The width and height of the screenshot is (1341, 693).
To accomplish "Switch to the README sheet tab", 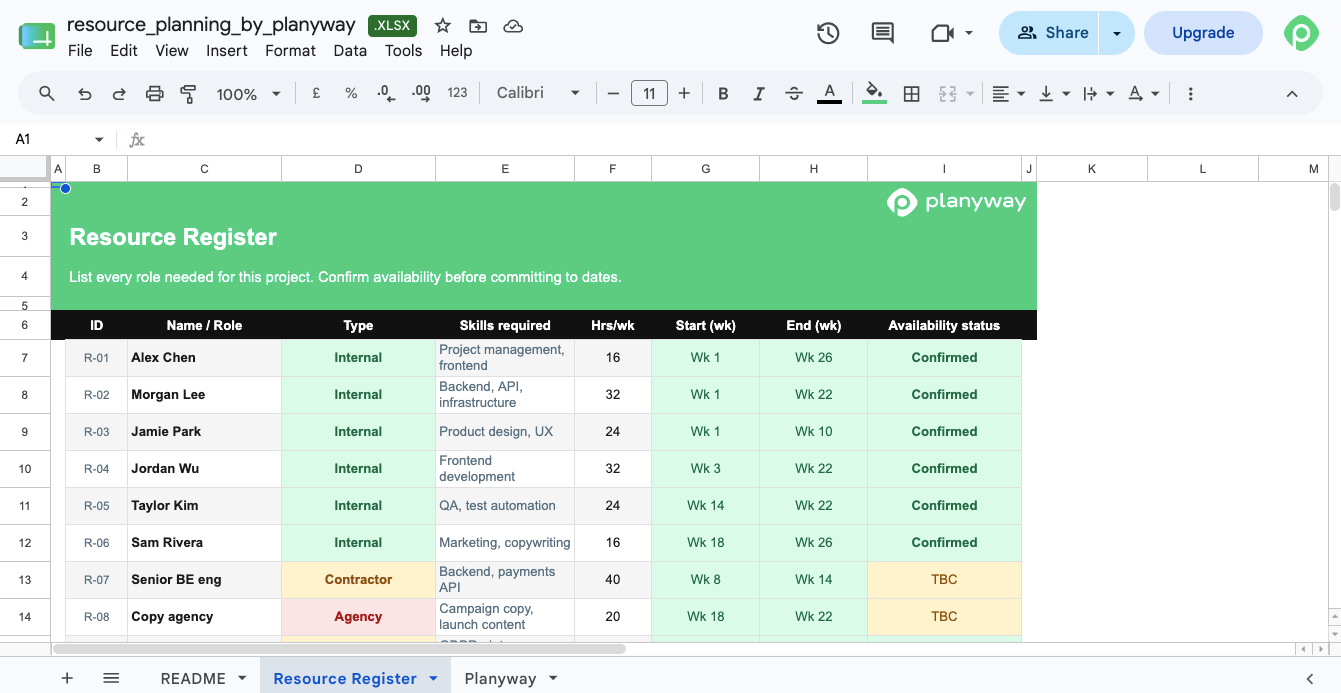I will [x=193, y=678].
